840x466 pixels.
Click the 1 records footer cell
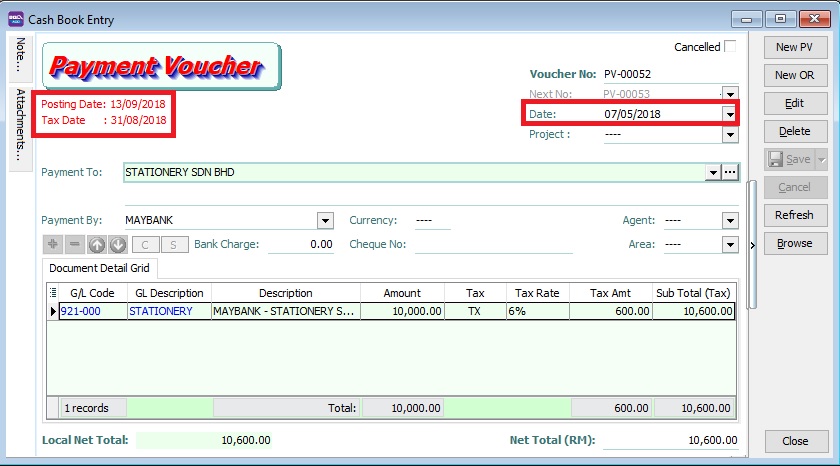pos(93,408)
